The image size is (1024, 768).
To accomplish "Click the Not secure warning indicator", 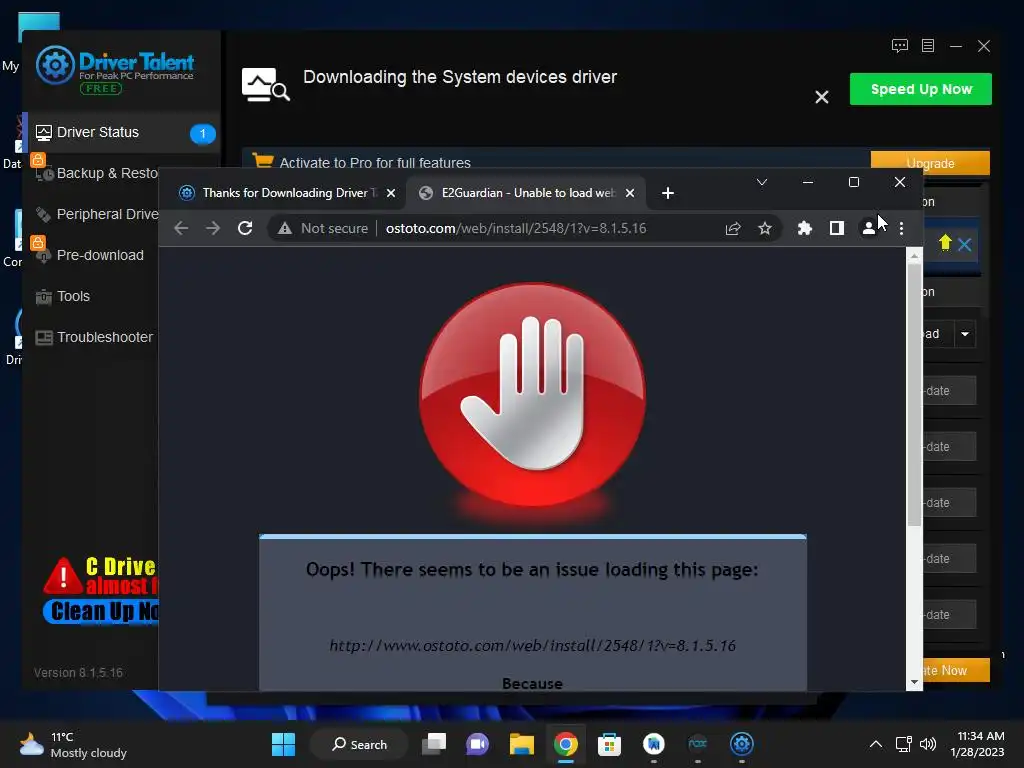I will tap(323, 229).
